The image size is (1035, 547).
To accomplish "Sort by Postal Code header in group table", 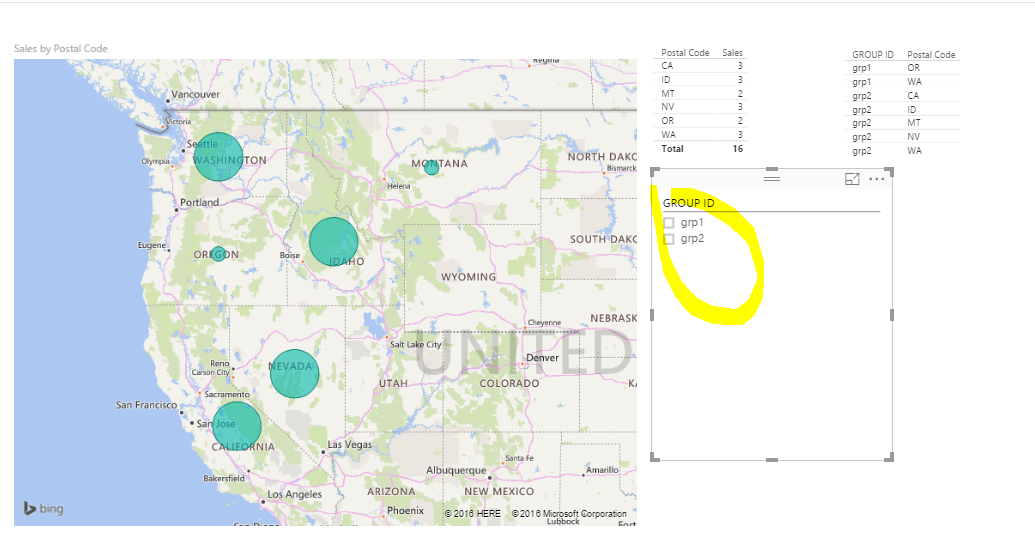I will tap(931, 54).
